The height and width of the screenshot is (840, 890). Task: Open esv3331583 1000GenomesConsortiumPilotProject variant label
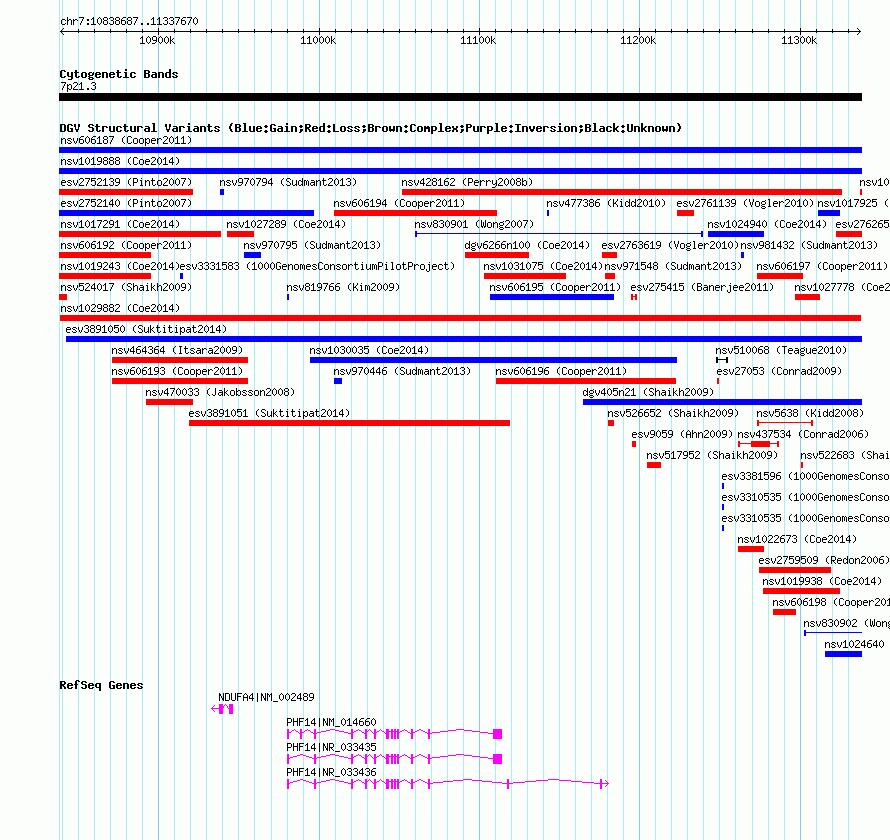[x=317, y=266]
